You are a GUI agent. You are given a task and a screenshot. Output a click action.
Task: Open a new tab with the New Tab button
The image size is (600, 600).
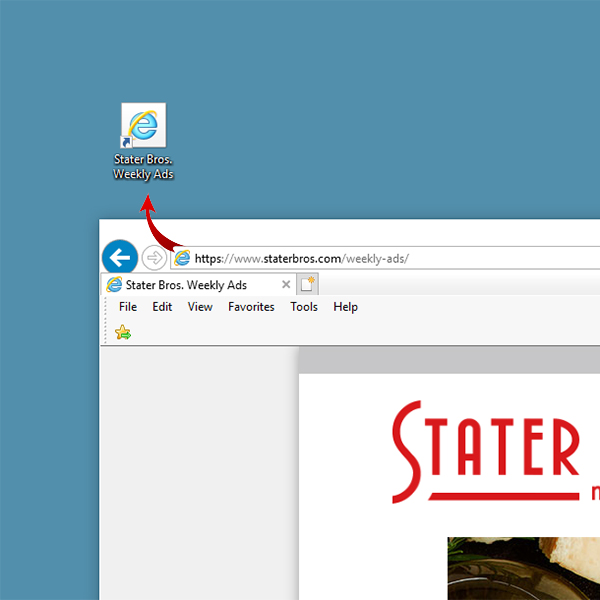point(308,284)
